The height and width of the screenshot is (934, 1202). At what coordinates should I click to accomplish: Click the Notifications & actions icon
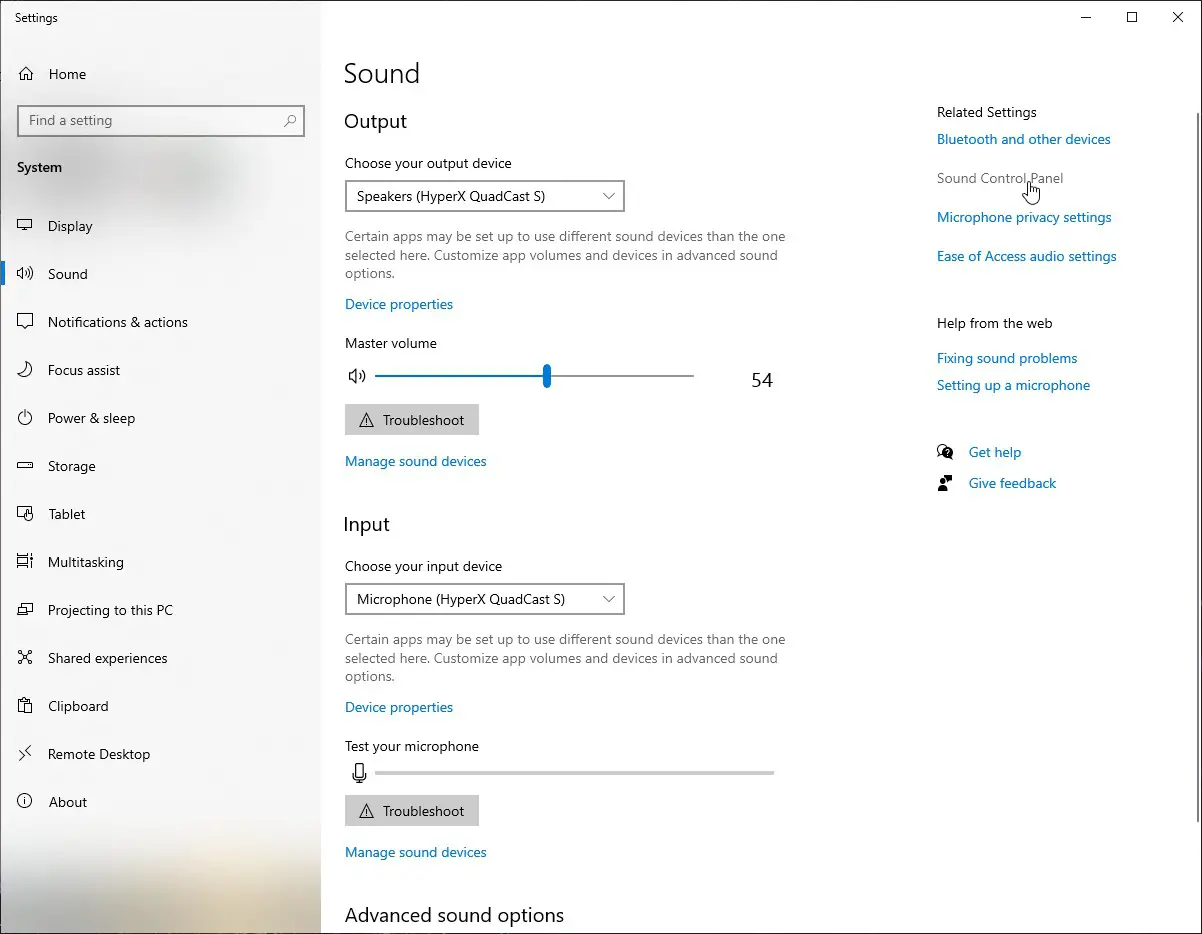(26, 322)
